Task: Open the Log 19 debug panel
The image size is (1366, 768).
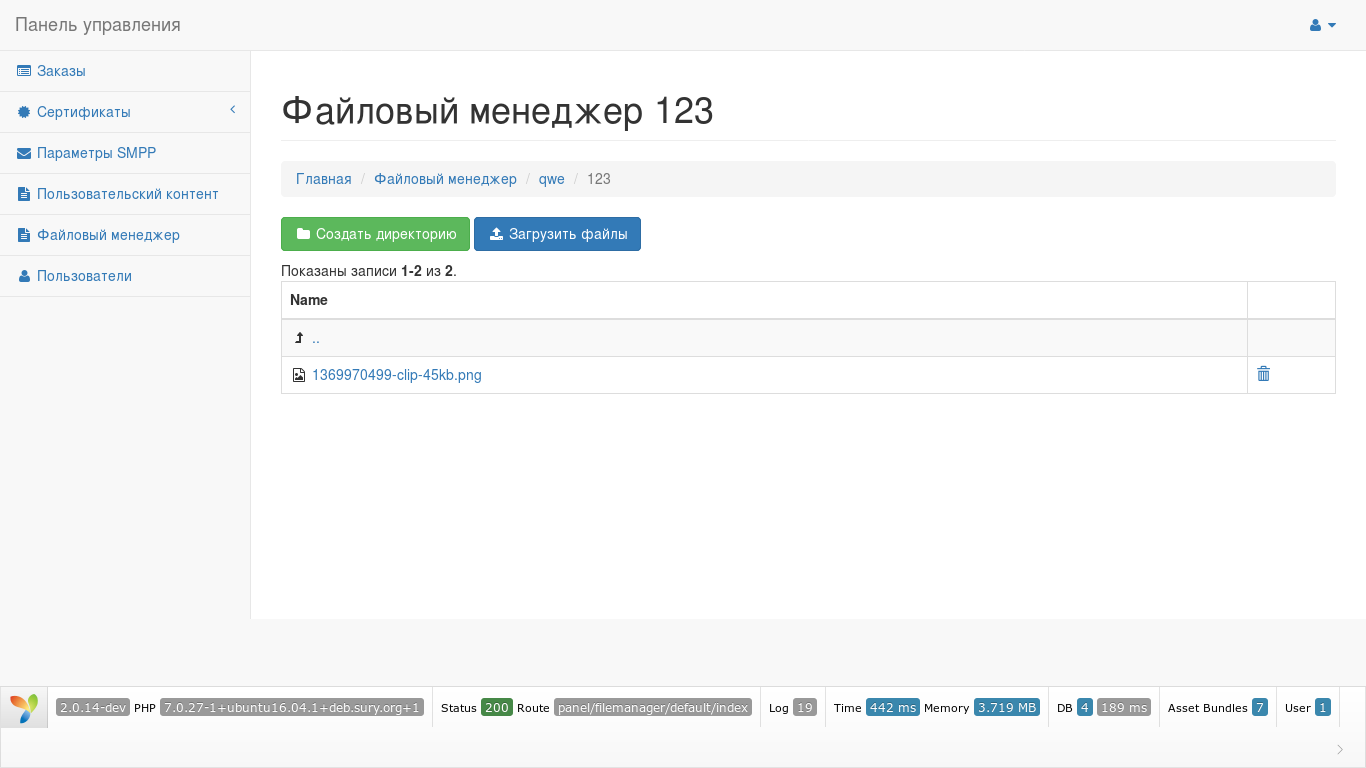Action: tap(793, 707)
